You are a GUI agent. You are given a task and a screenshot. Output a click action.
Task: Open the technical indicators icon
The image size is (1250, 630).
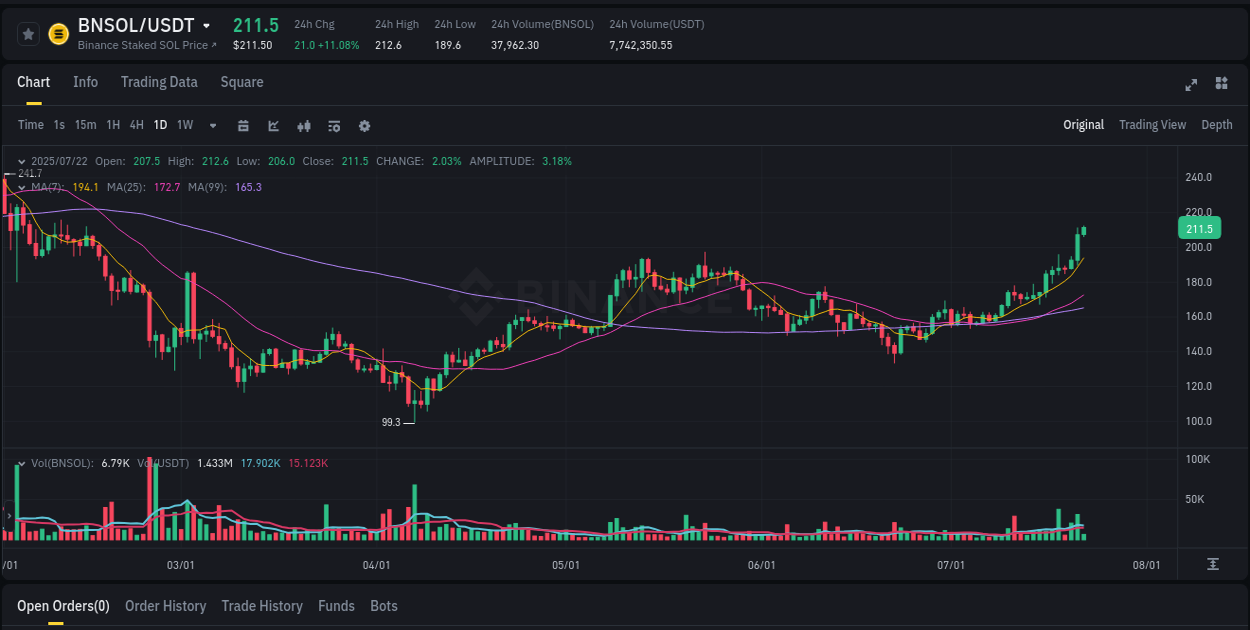tap(303, 125)
